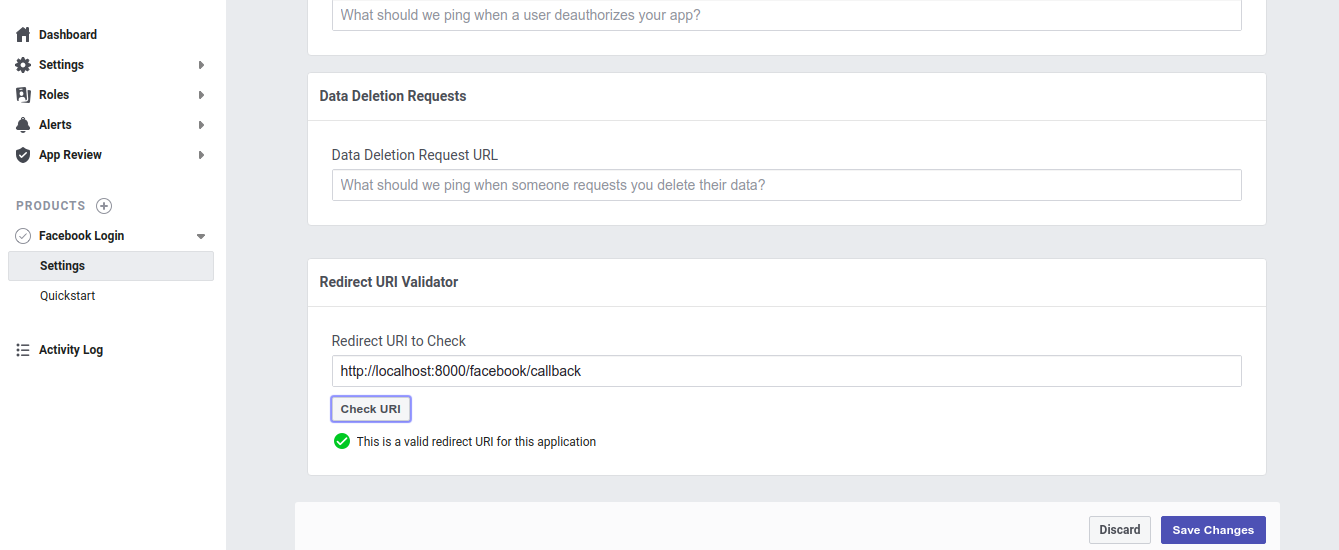Click the Roles badge icon
The width and height of the screenshot is (1339, 550).
click(x=23, y=95)
